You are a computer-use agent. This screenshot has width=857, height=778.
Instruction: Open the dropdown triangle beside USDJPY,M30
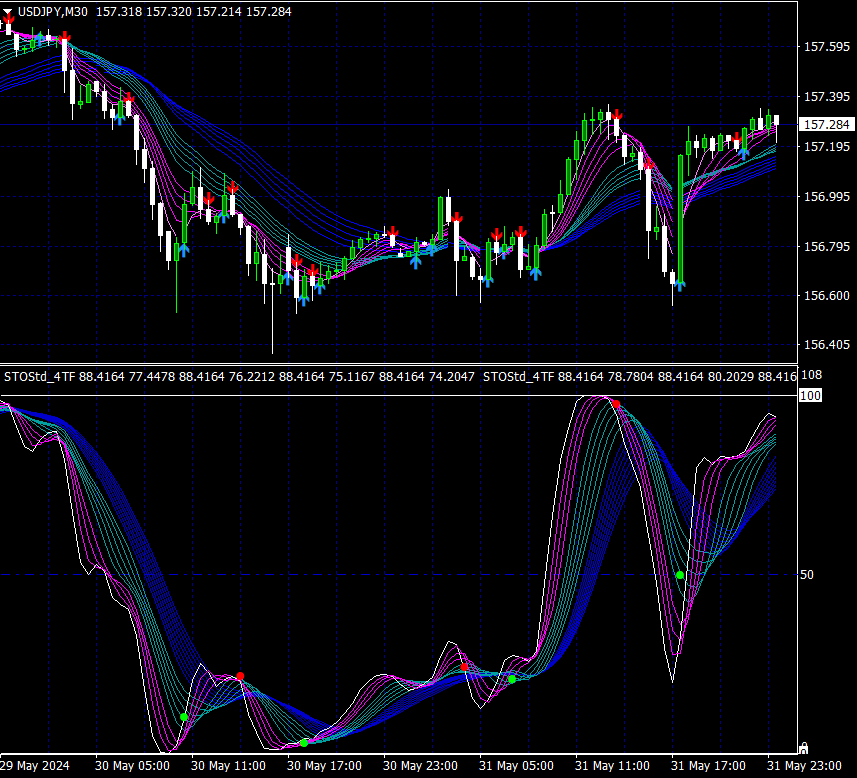click(x=8, y=11)
